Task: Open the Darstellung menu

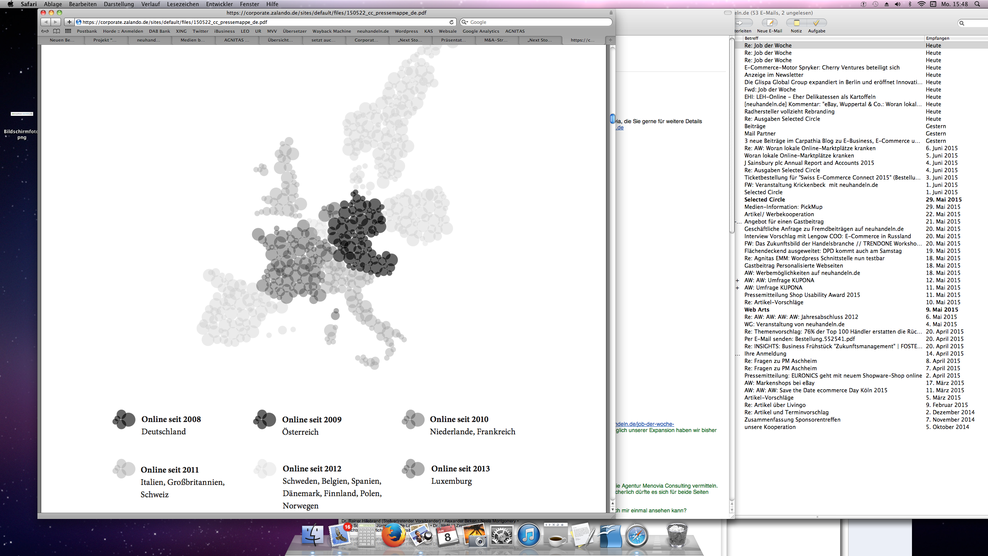Action: (118, 4)
